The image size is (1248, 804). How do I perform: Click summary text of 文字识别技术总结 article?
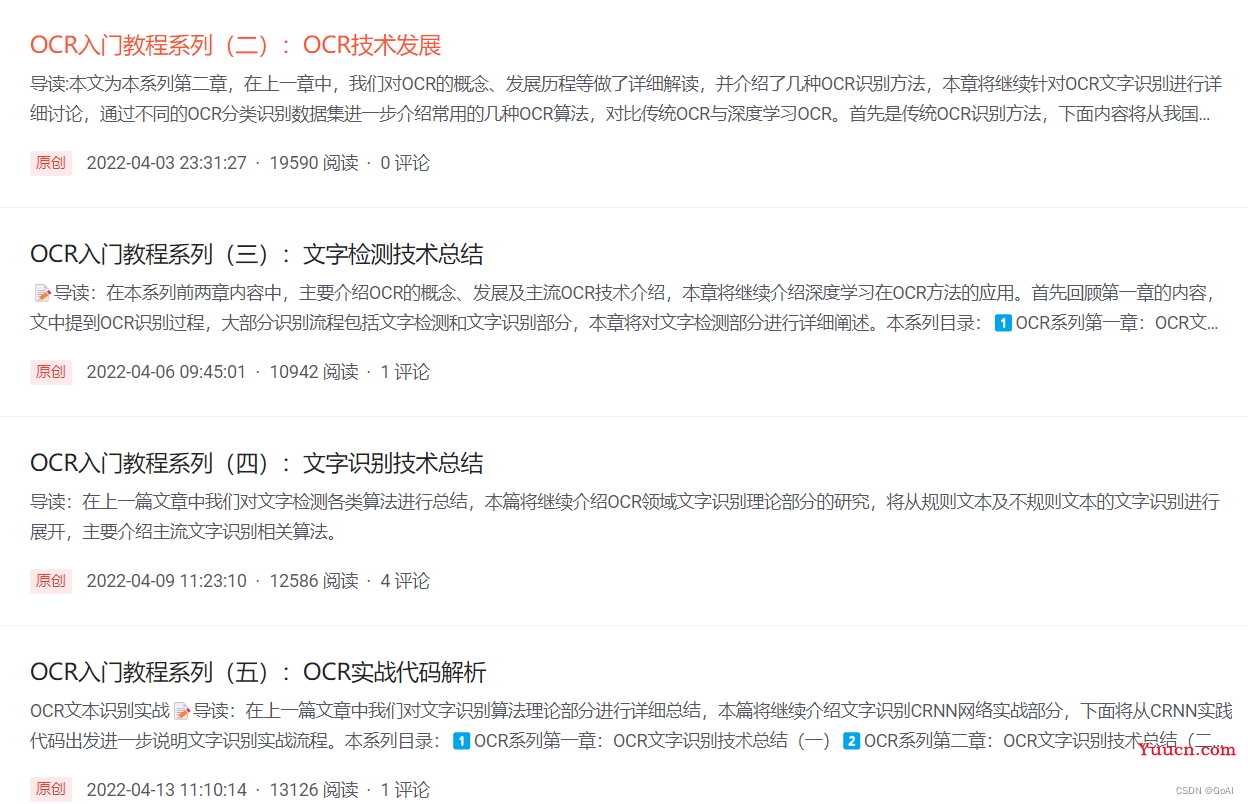tap(625, 516)
